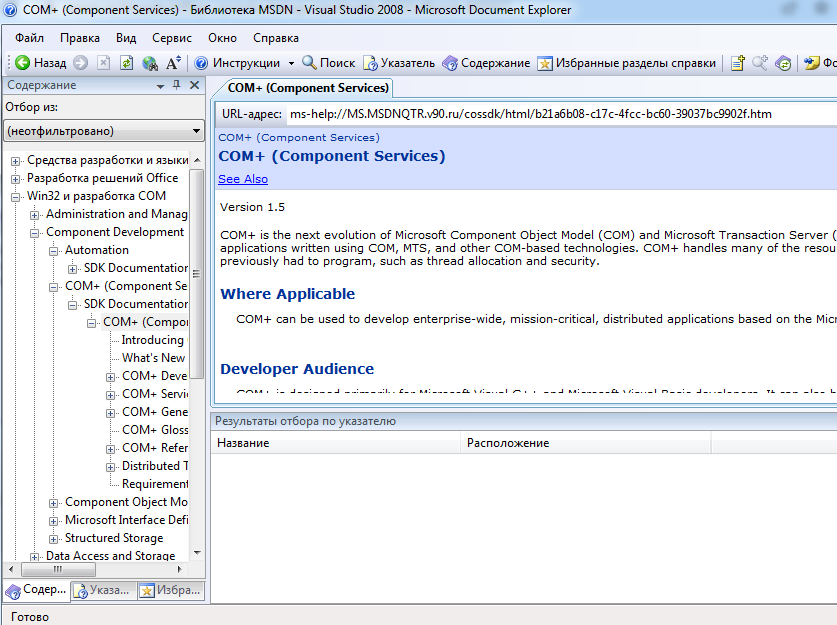Click tree horizontal scroll right arrow
The width and height of the screenshot is (837, 625).
pos(180,569)
